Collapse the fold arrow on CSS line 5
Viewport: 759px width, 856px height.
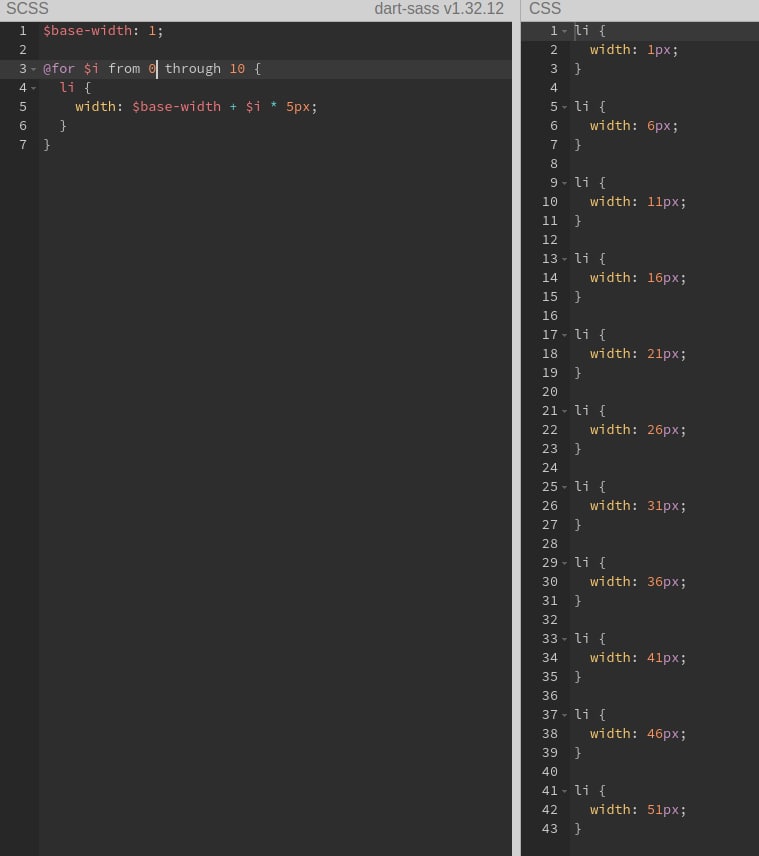click(x=565, y=107)
